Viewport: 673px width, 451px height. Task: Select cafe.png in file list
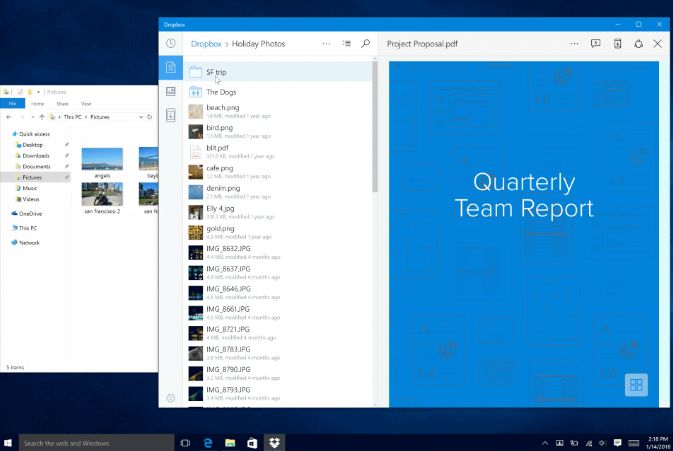[278, 172]
